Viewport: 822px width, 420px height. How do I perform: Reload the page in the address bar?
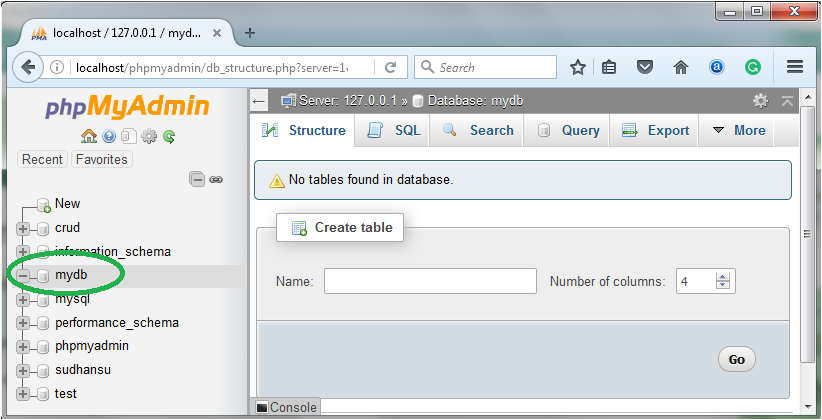390,68
